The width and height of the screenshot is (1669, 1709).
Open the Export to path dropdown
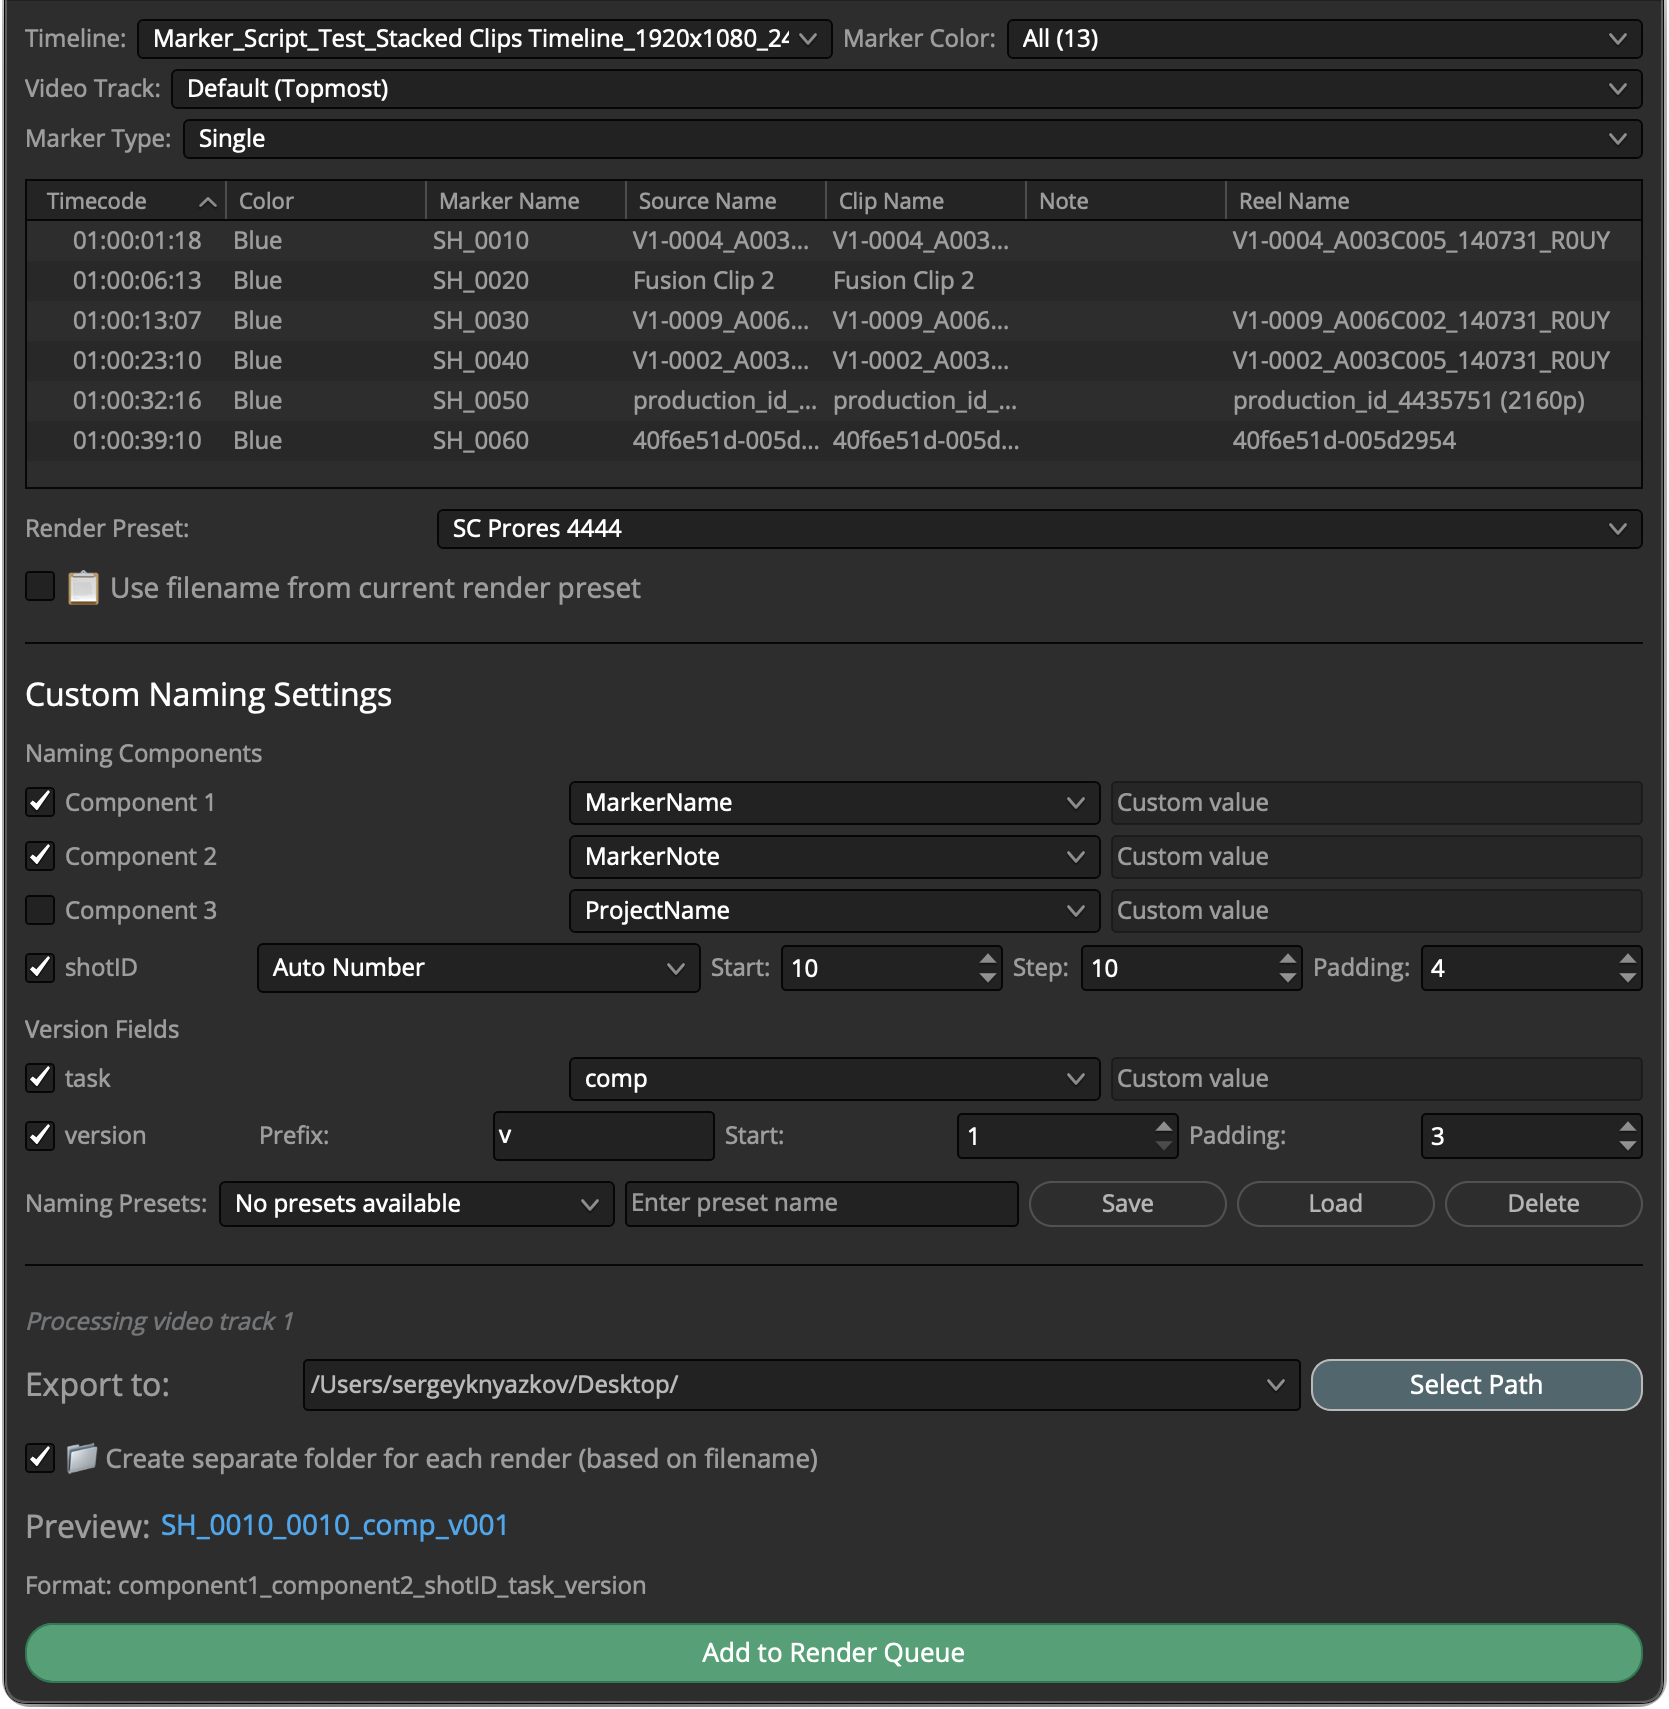click(x=801, y=1385)
